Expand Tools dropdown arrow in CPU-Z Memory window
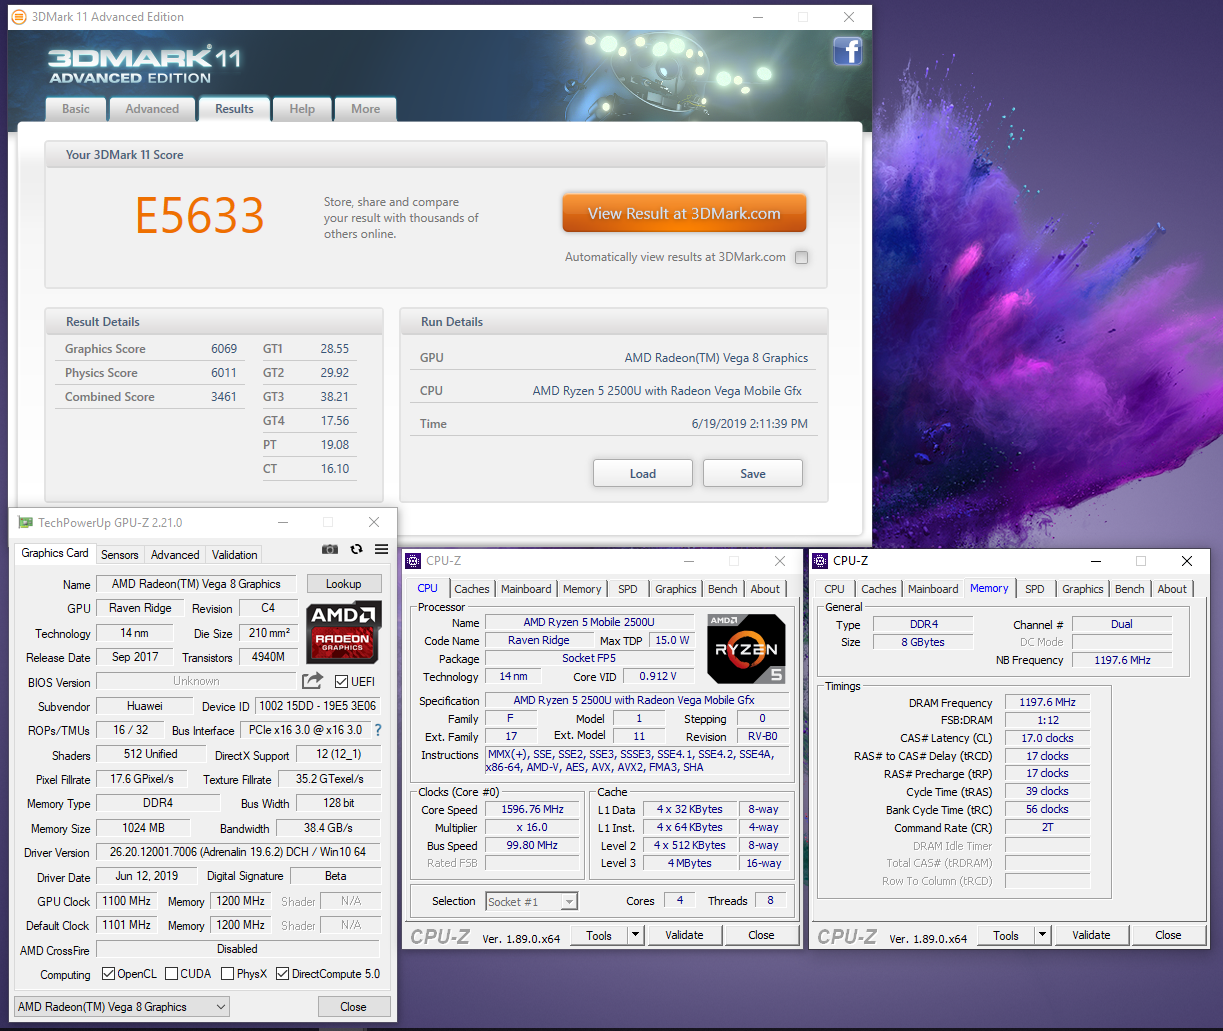1223x1031 pixels. (x=1042, y=935)
